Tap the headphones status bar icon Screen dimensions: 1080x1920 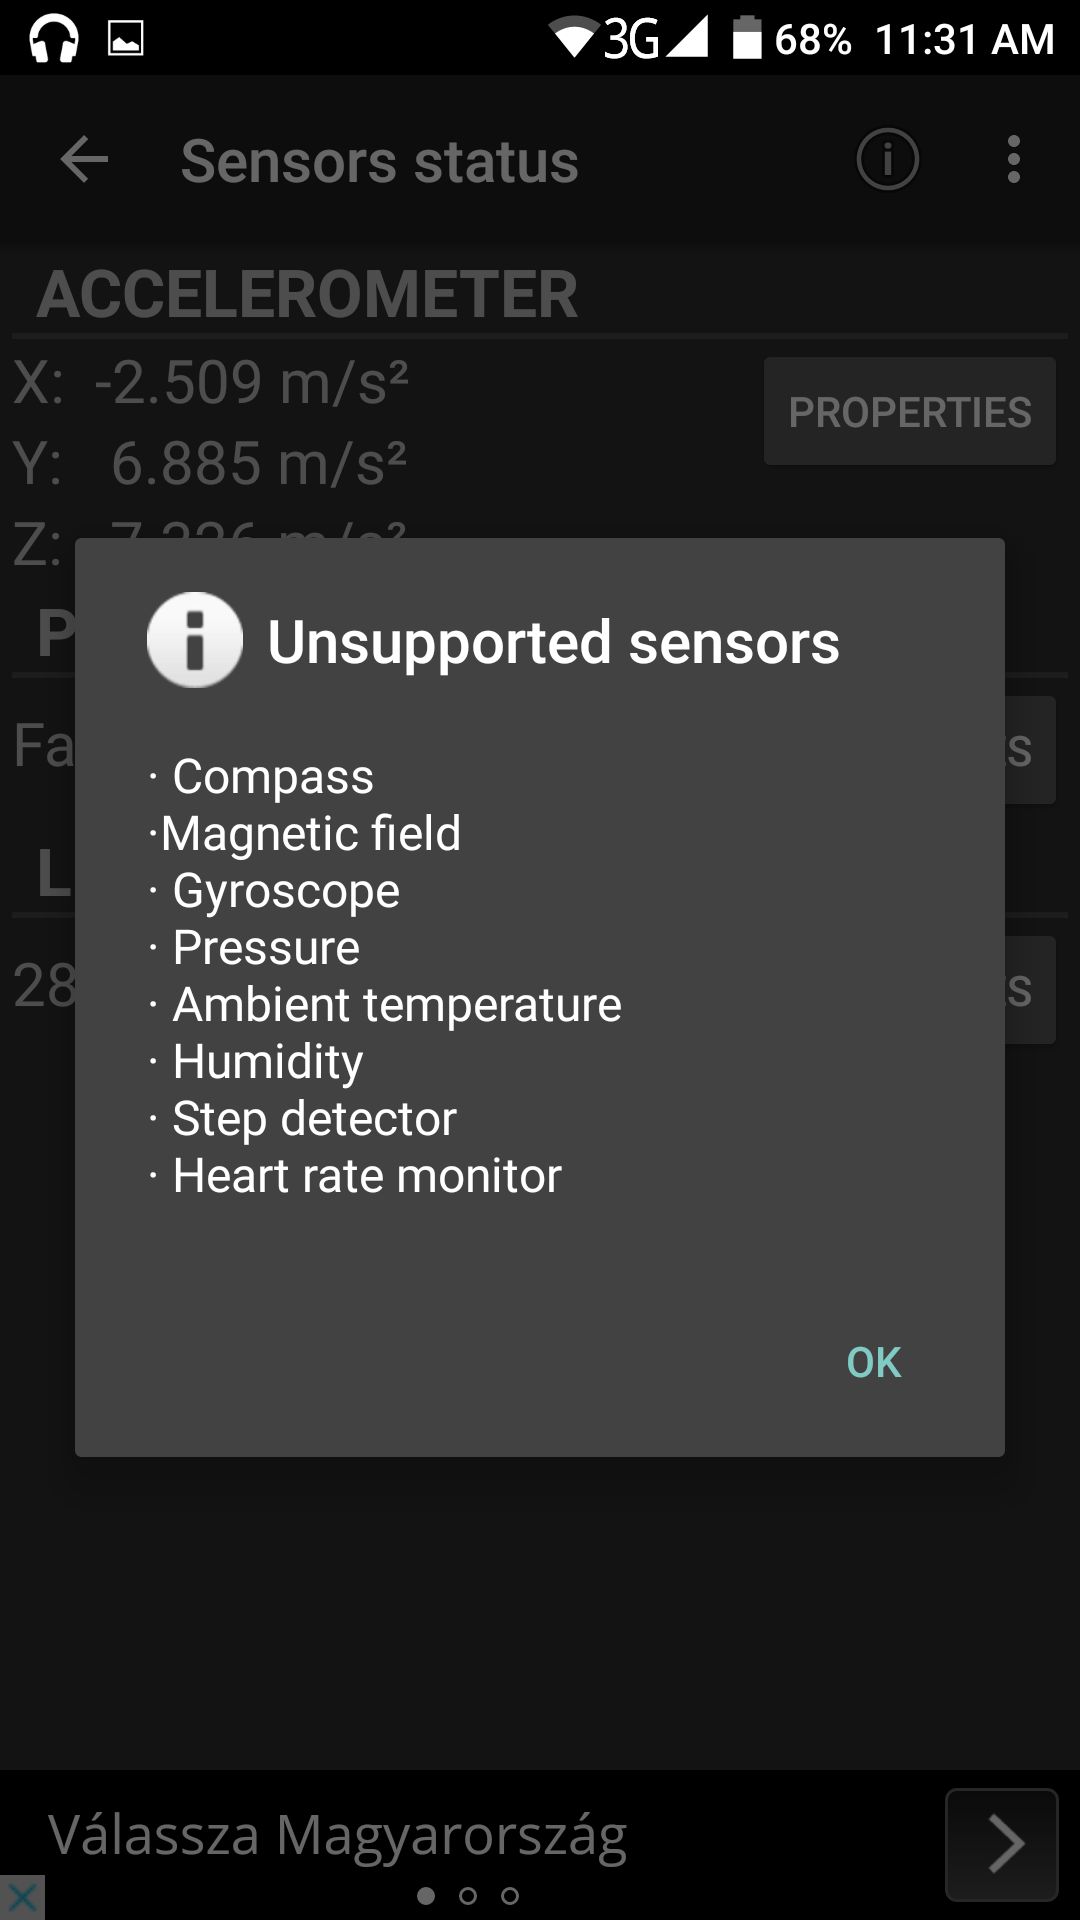[x=54, y=40]
